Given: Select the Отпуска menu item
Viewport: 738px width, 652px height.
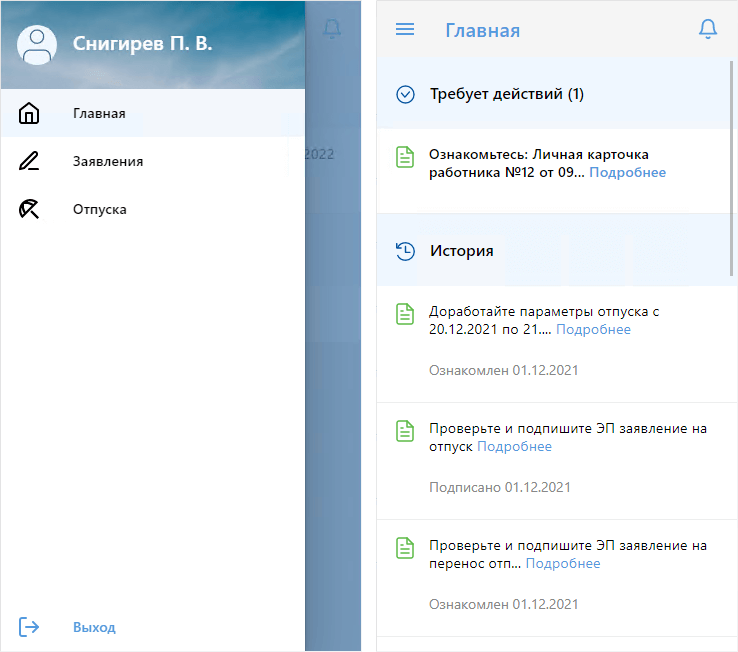Looking at the screenshot, I should pyautogui.click(x=153, y=209).
